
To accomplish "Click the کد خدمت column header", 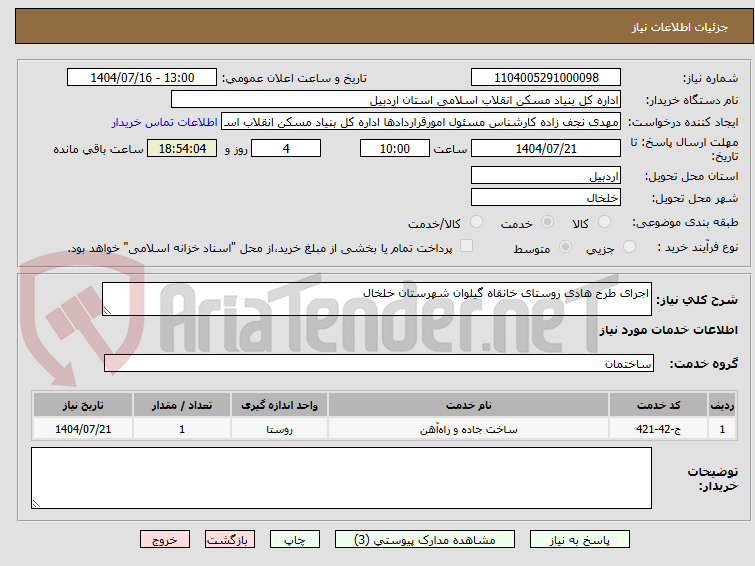I will pos(658,405).
